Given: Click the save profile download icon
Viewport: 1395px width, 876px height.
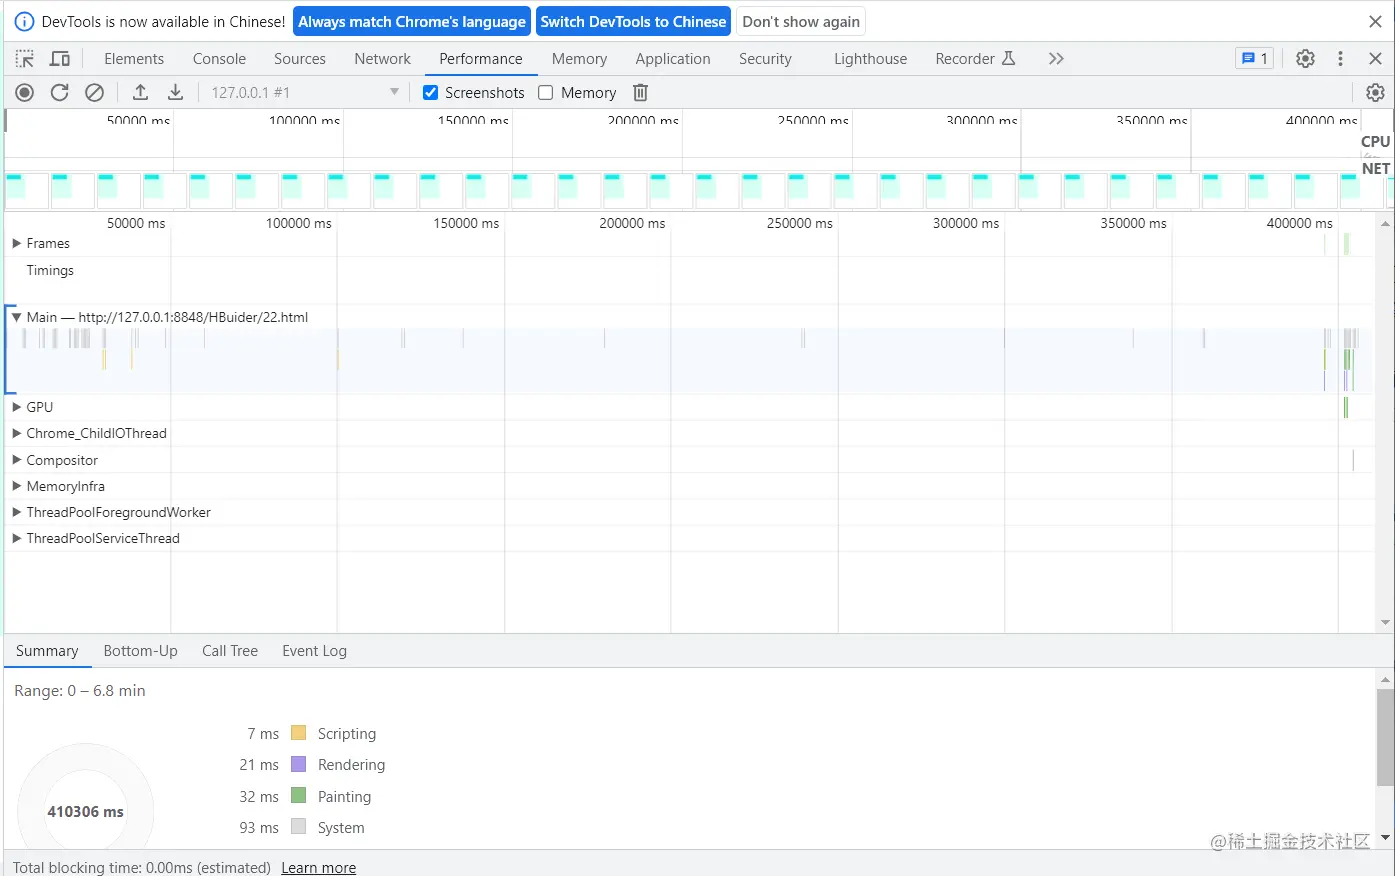Looking at the screenshot, I should pos(175,93).
